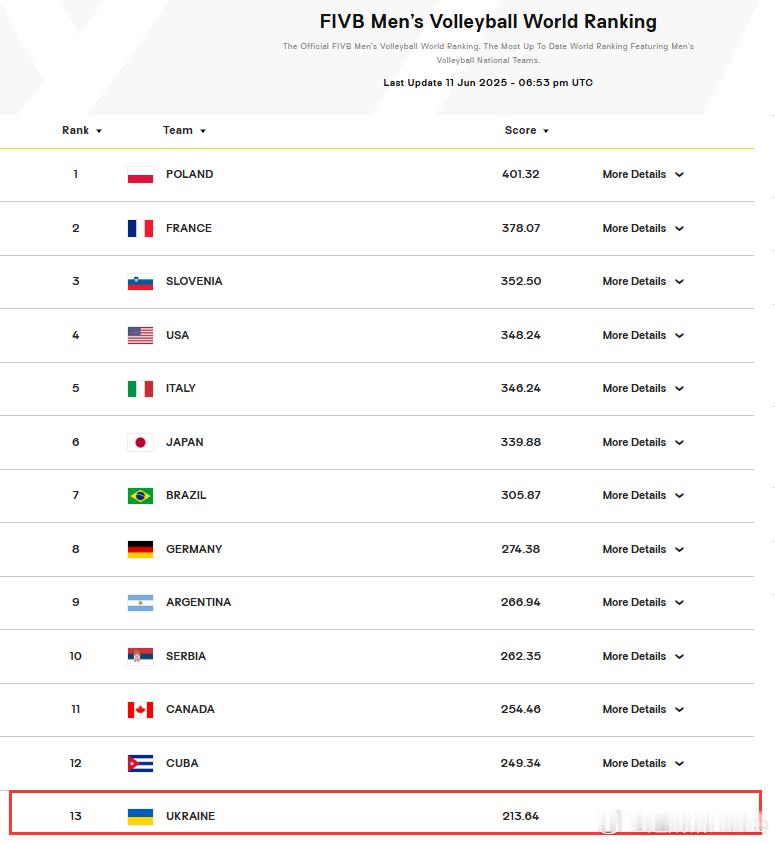Image resolution: width=775 pixels, height=843 pixels.
Task: Select the Japan flag icon
Action: tap(140, 442)
